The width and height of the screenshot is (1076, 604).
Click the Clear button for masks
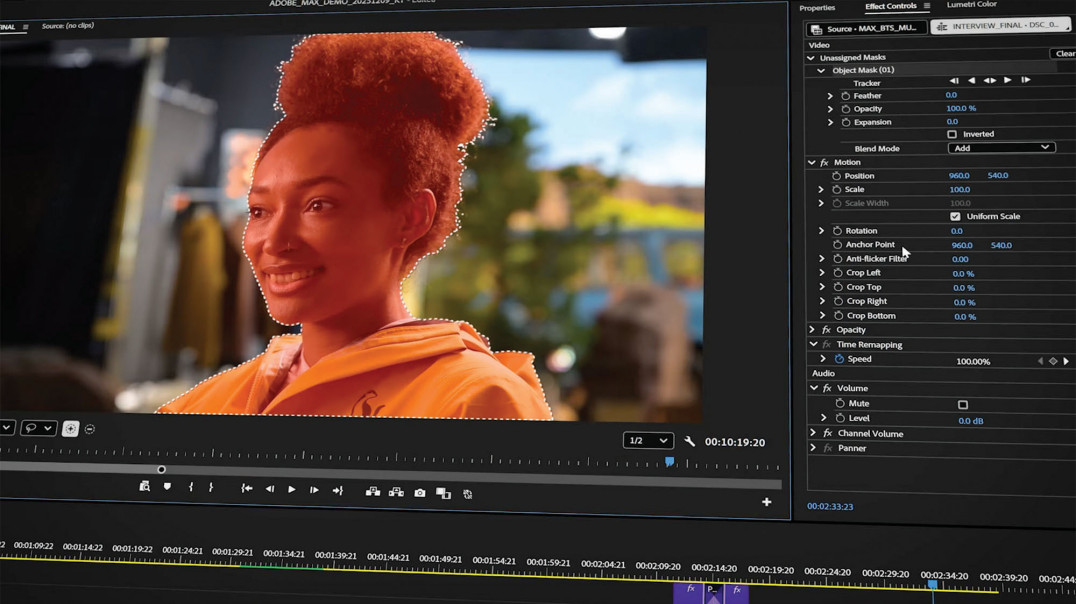[x=1064, y=54]
